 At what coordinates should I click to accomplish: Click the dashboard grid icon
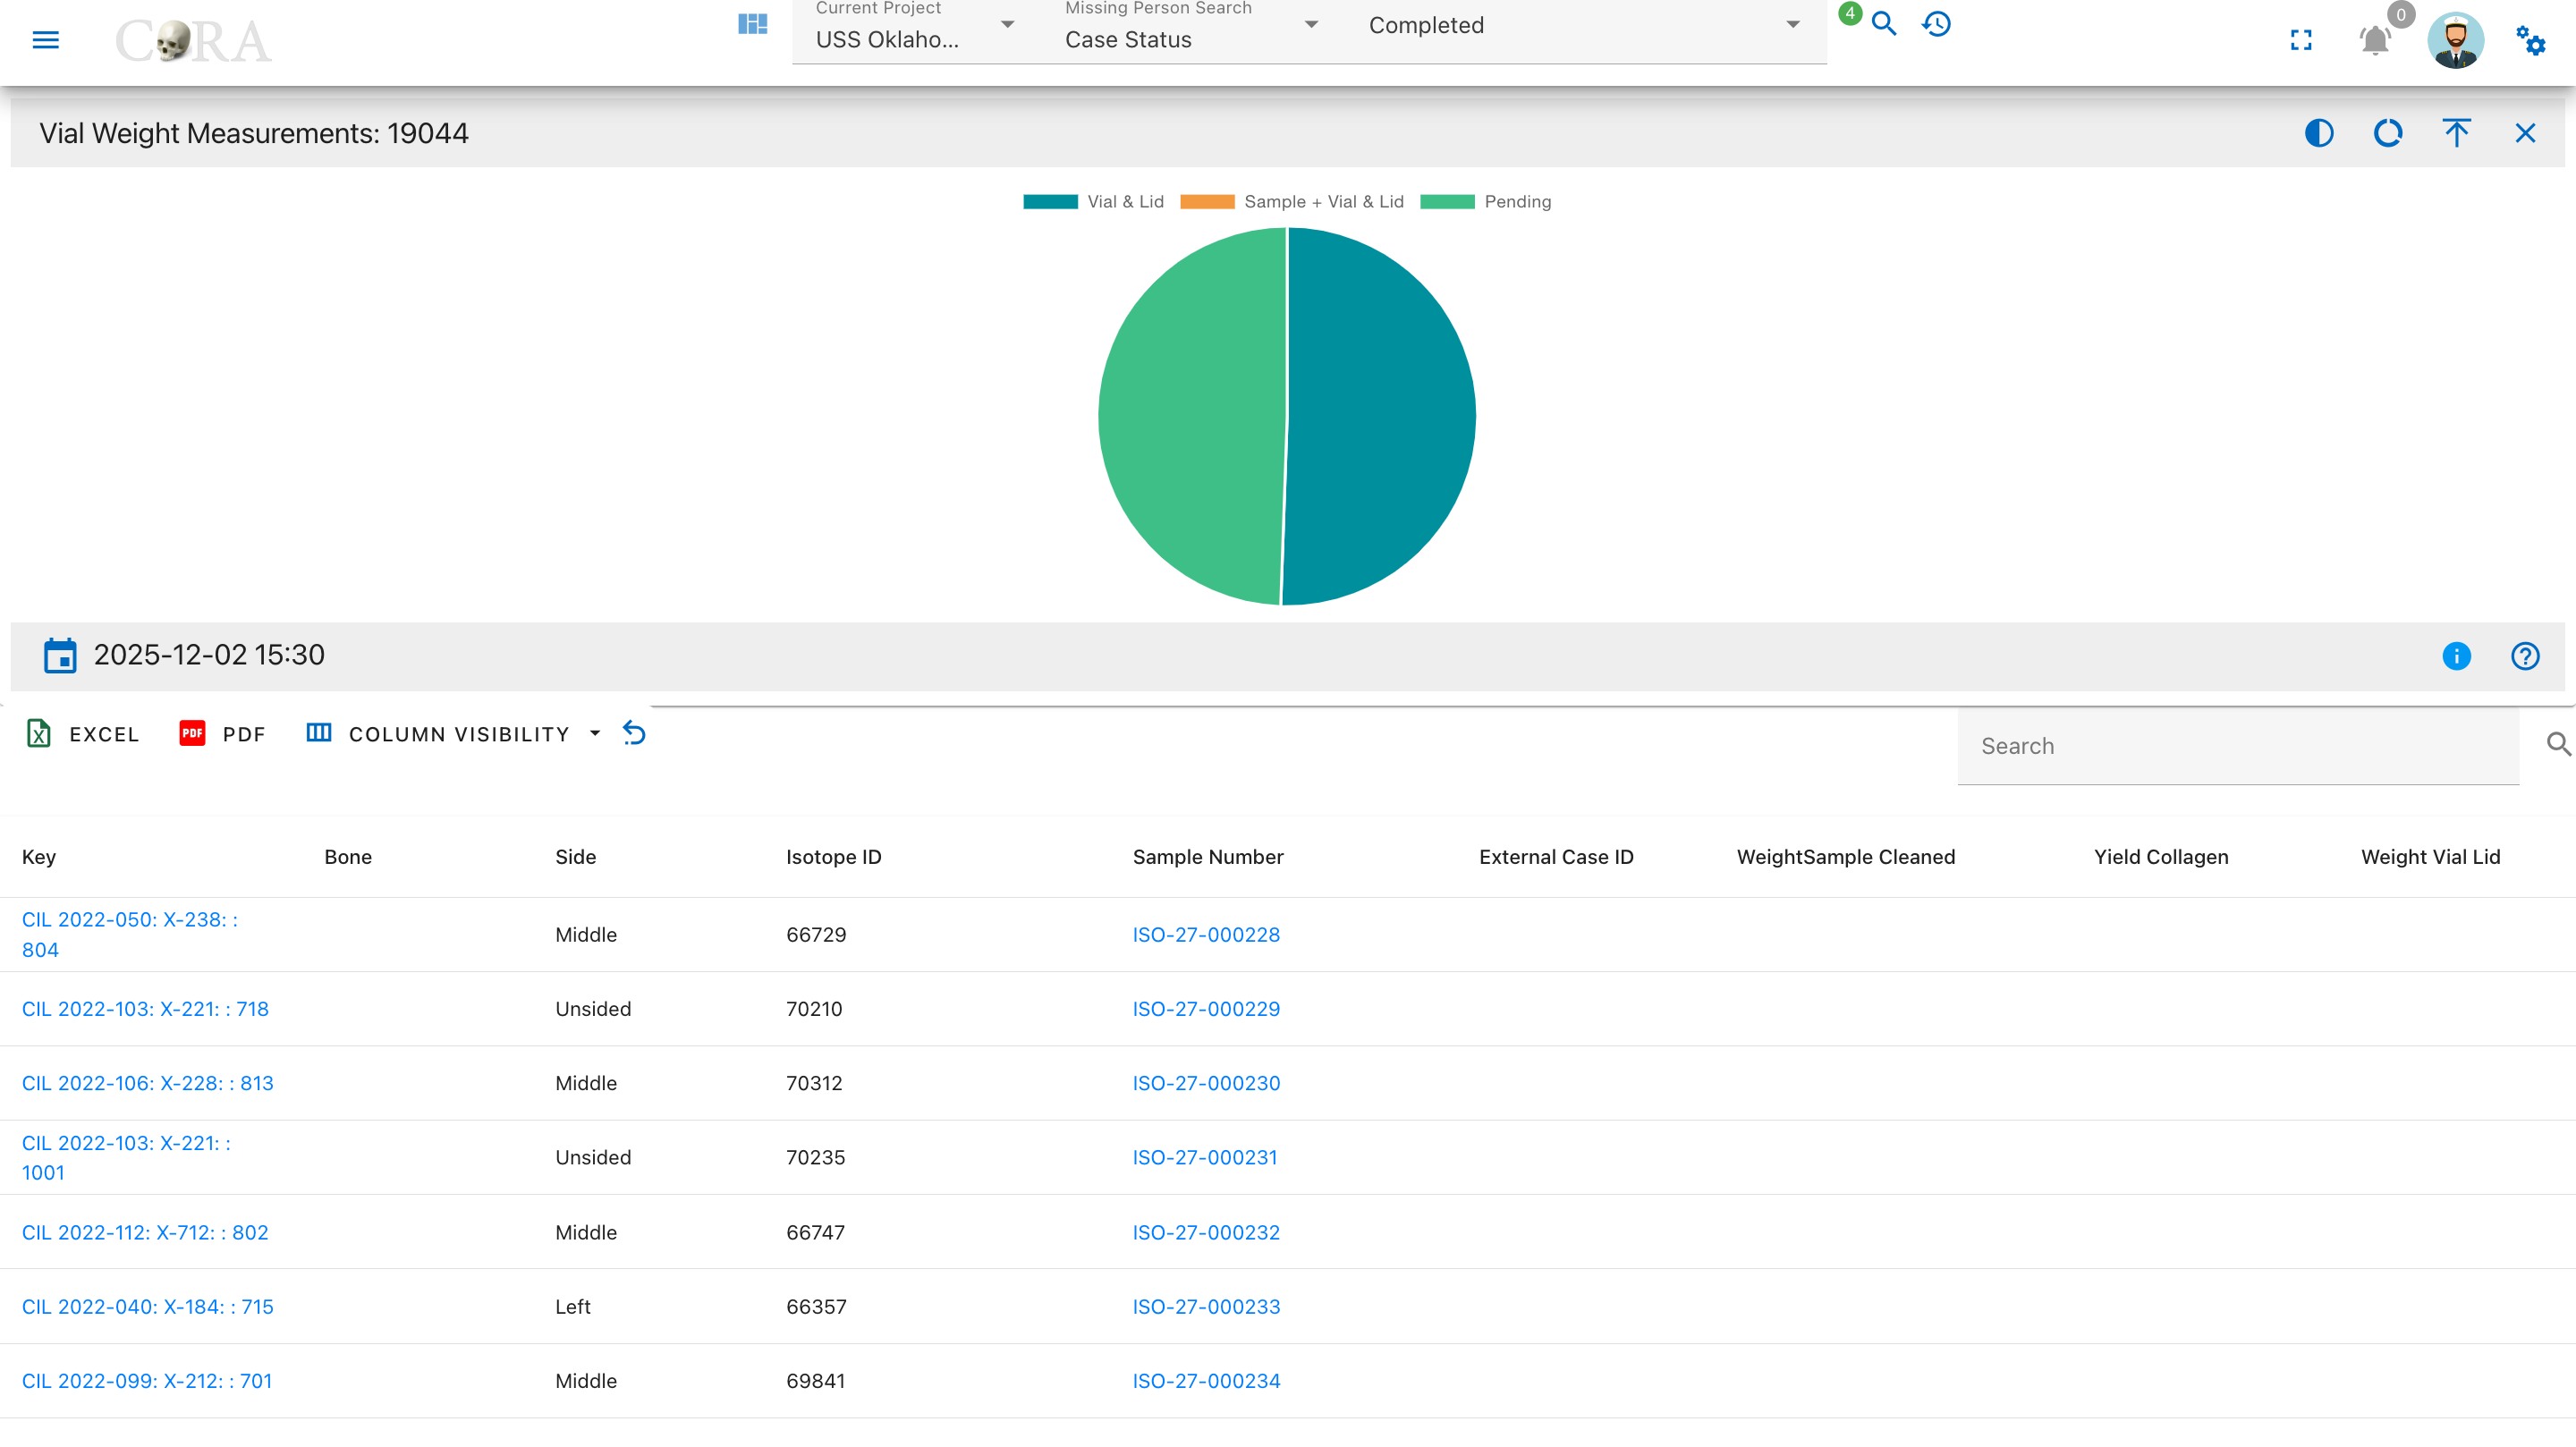pos(752,24)
